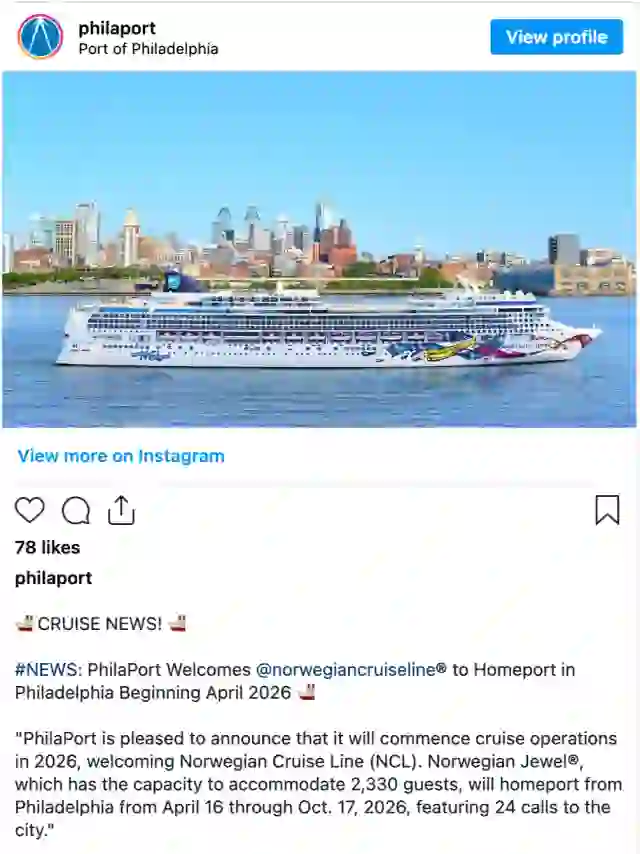The image size is (640, 854).
Task: Click ship emoji after CRUISE NEWS
Action: [x=178, y=623]
